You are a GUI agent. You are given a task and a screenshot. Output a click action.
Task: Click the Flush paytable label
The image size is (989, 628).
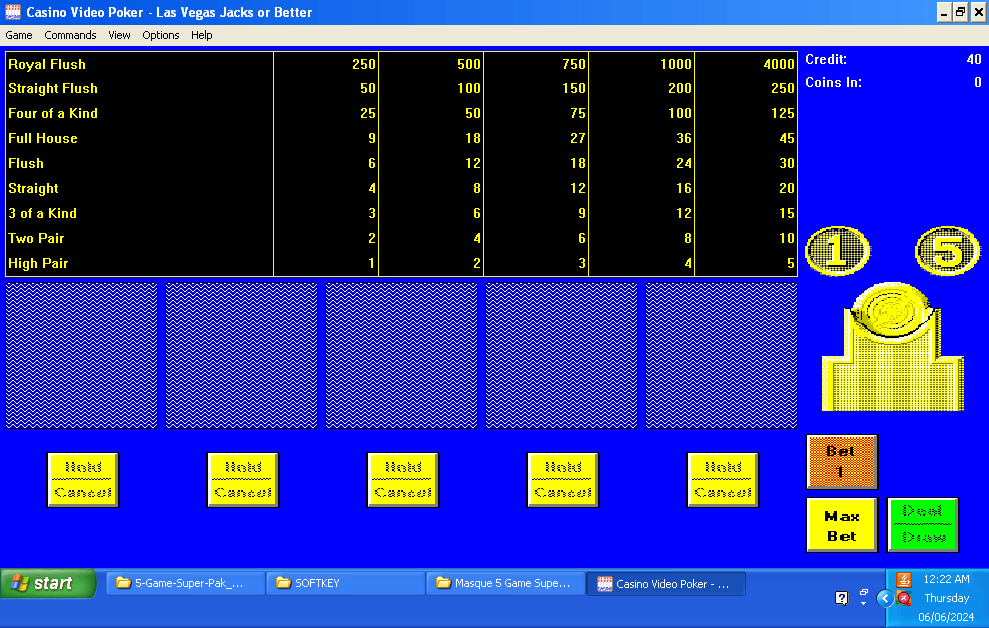(26, 164)
